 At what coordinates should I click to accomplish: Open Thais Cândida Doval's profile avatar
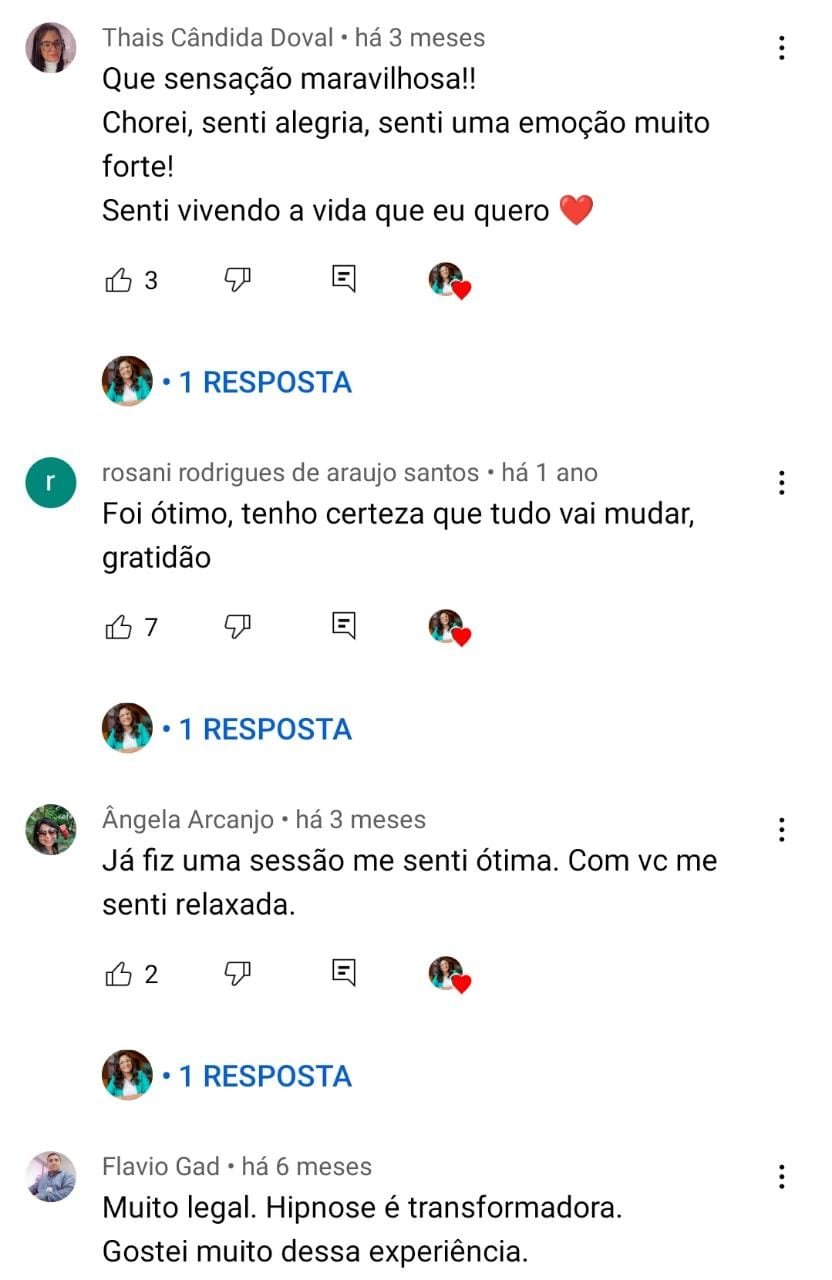[x=50, y=47]
